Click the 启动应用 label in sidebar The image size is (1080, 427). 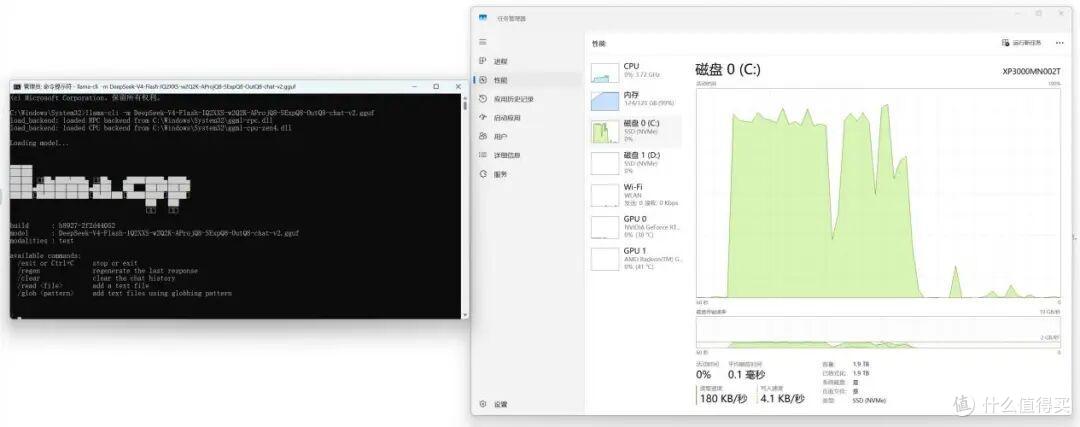508,118
